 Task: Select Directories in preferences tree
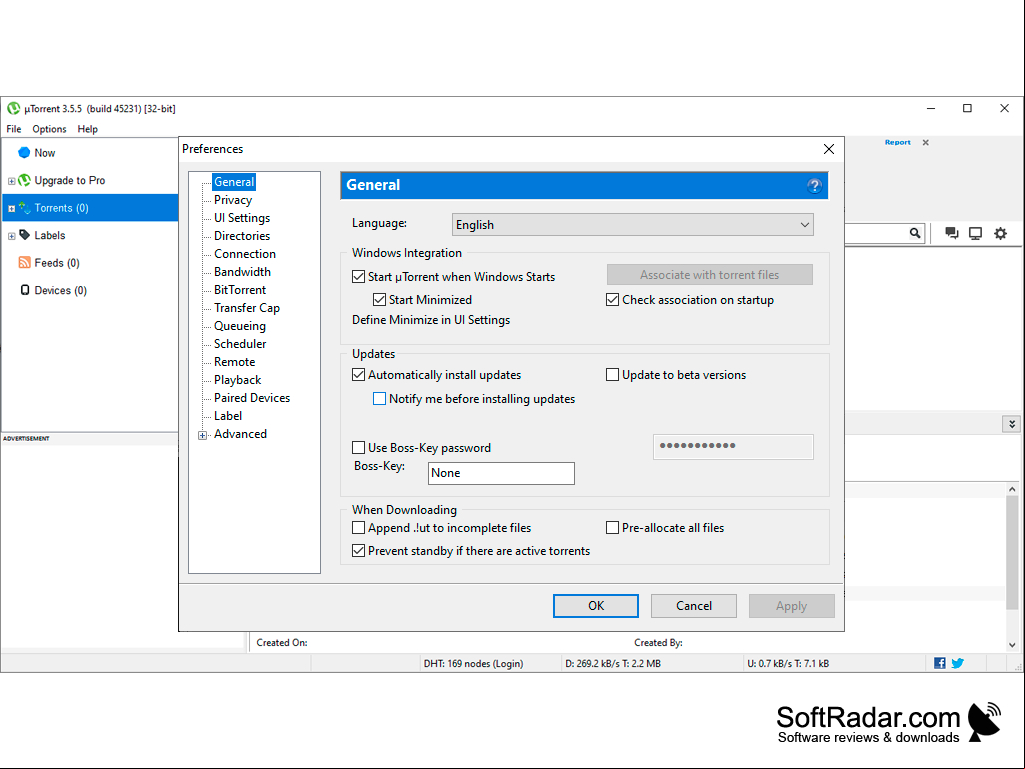[x=242, y=236]
